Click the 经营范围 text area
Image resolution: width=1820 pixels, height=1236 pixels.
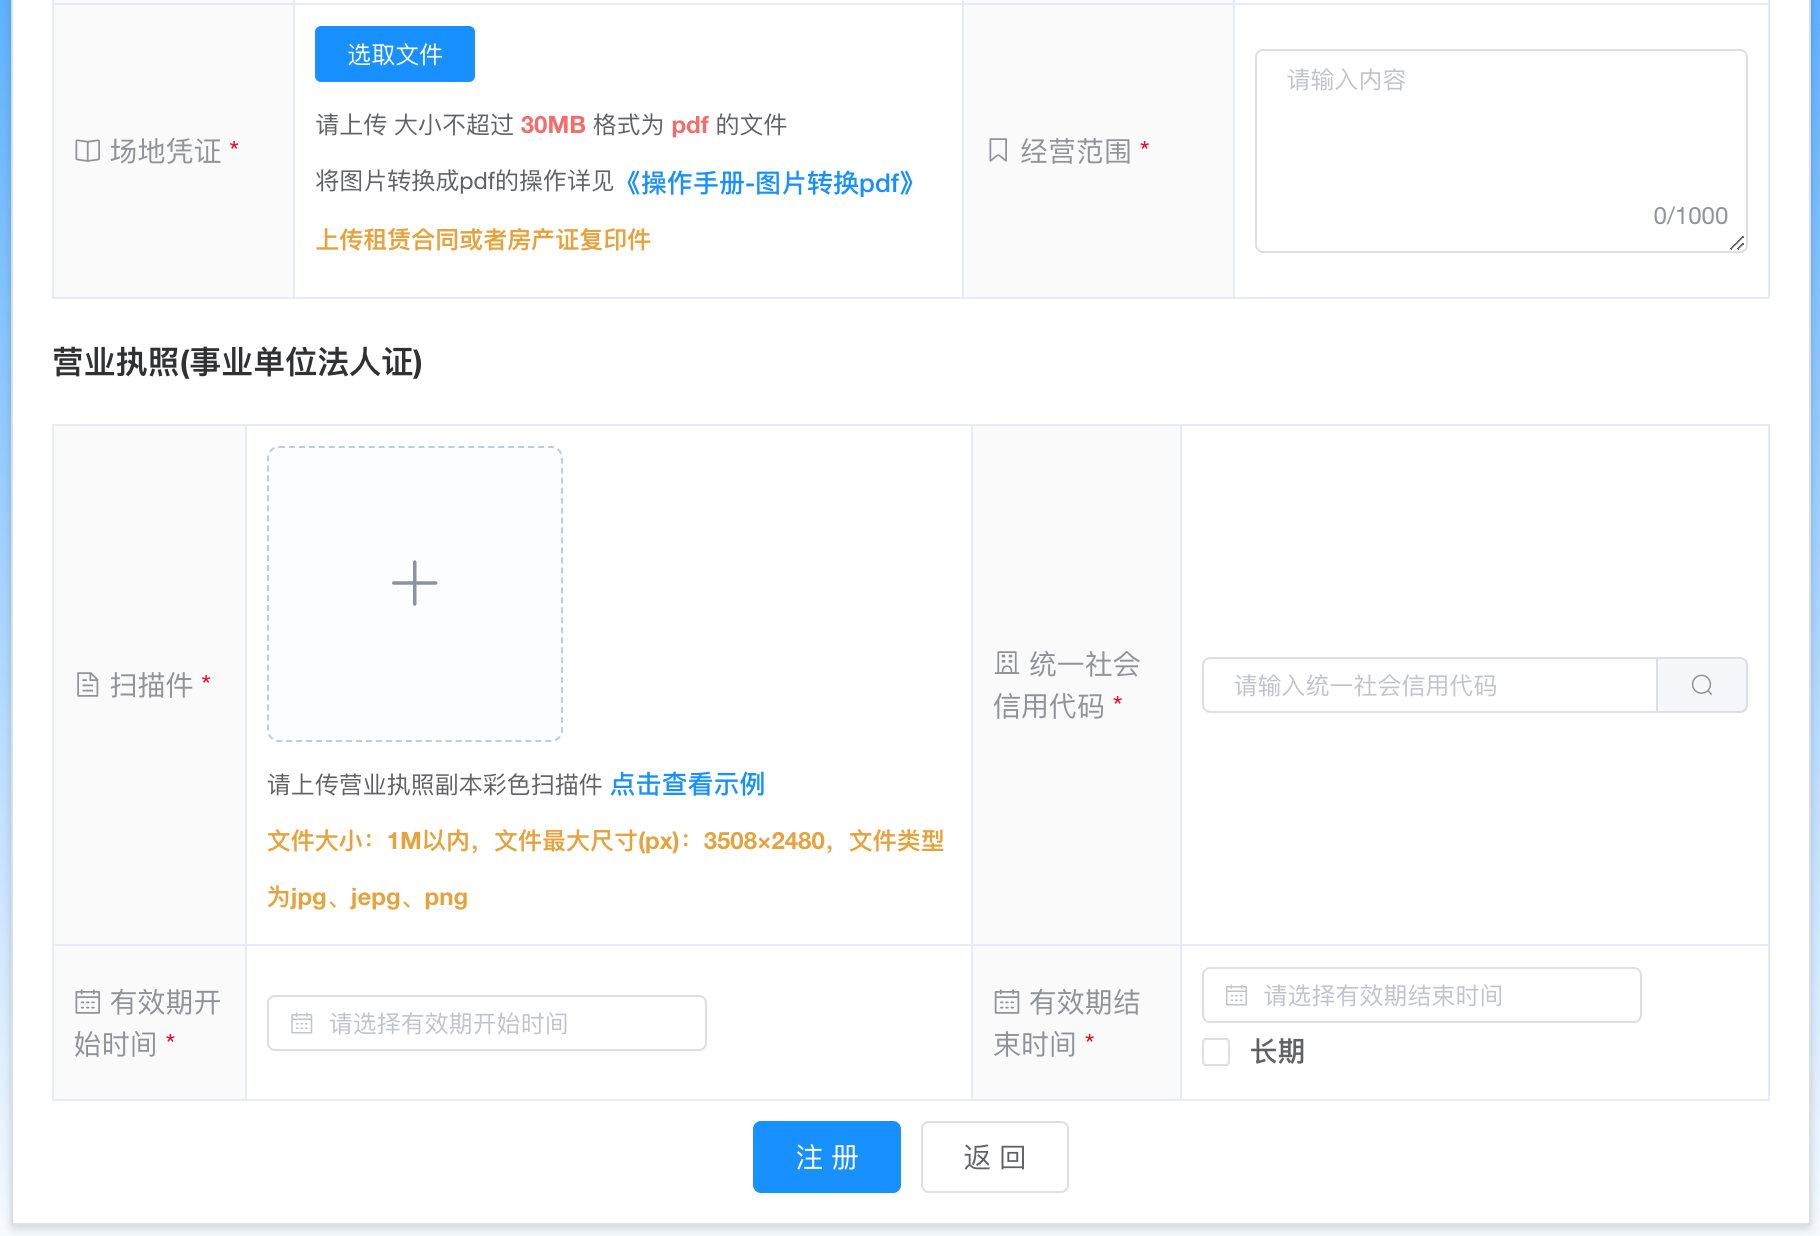[1501, 151]
